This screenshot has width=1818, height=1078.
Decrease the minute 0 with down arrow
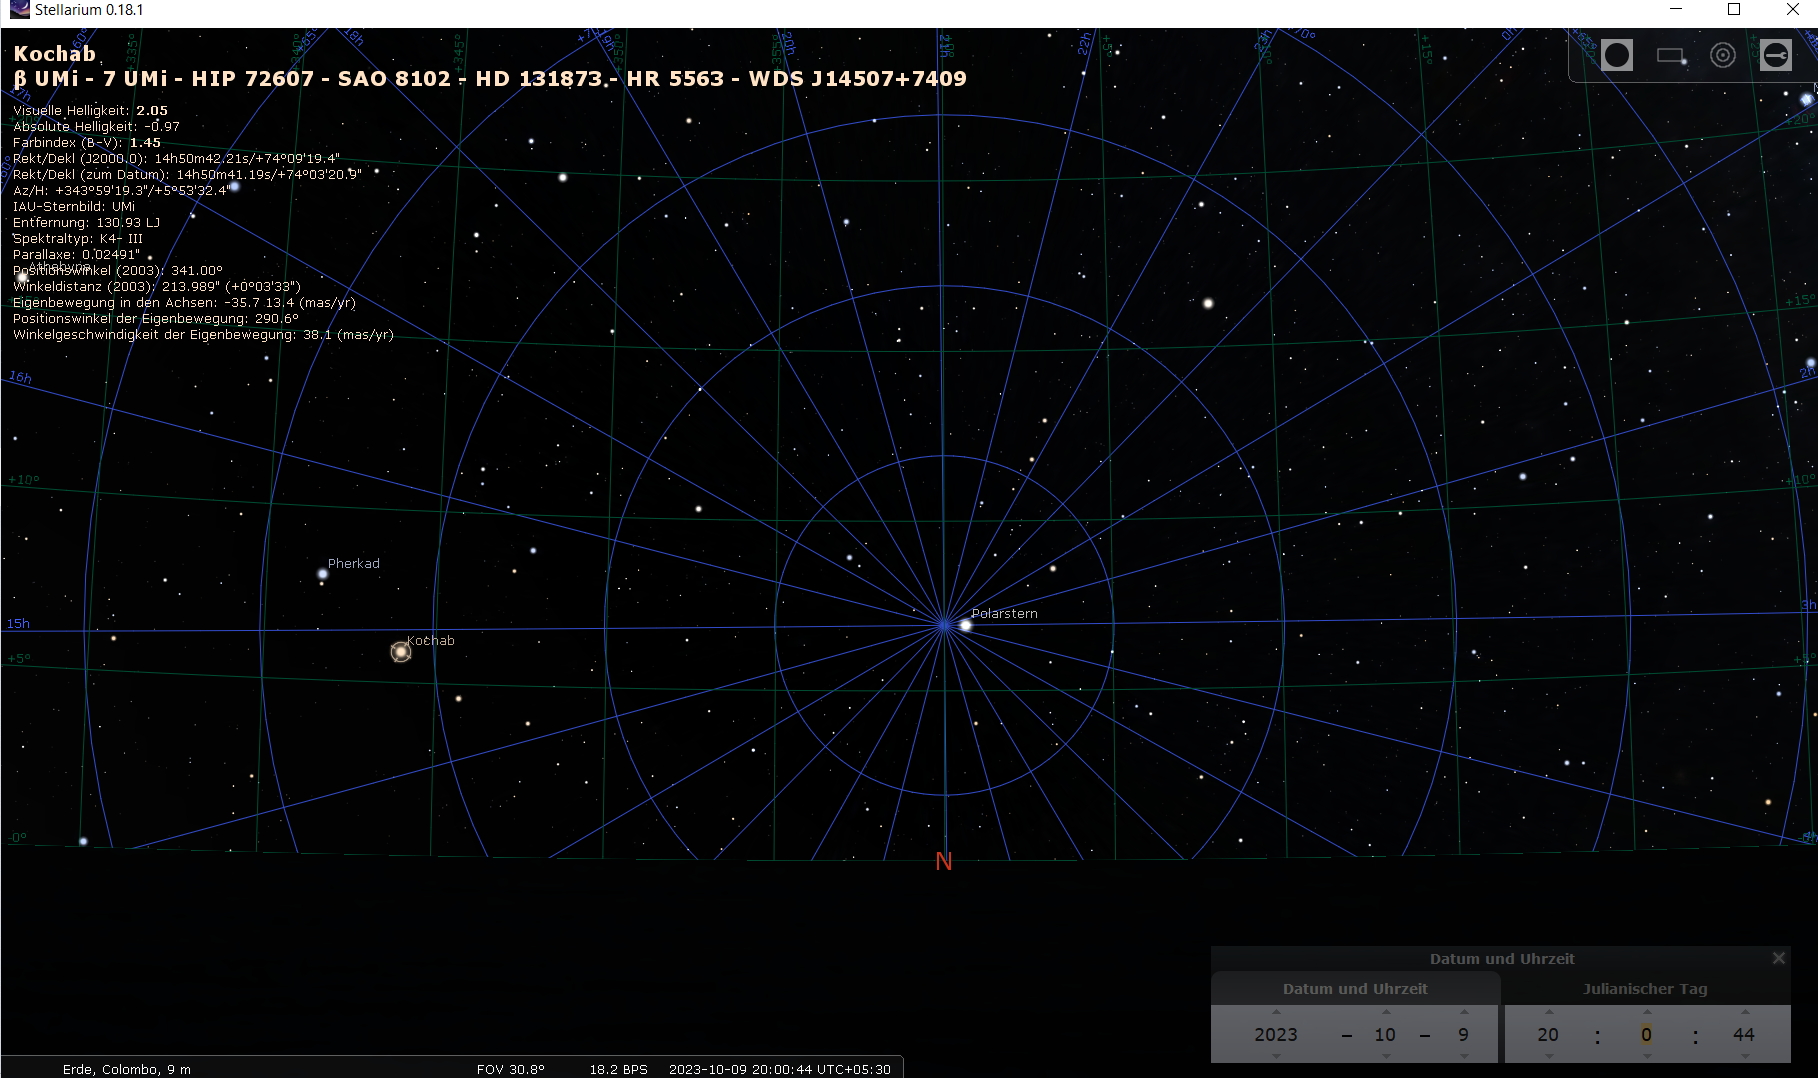point(1646,1056)
